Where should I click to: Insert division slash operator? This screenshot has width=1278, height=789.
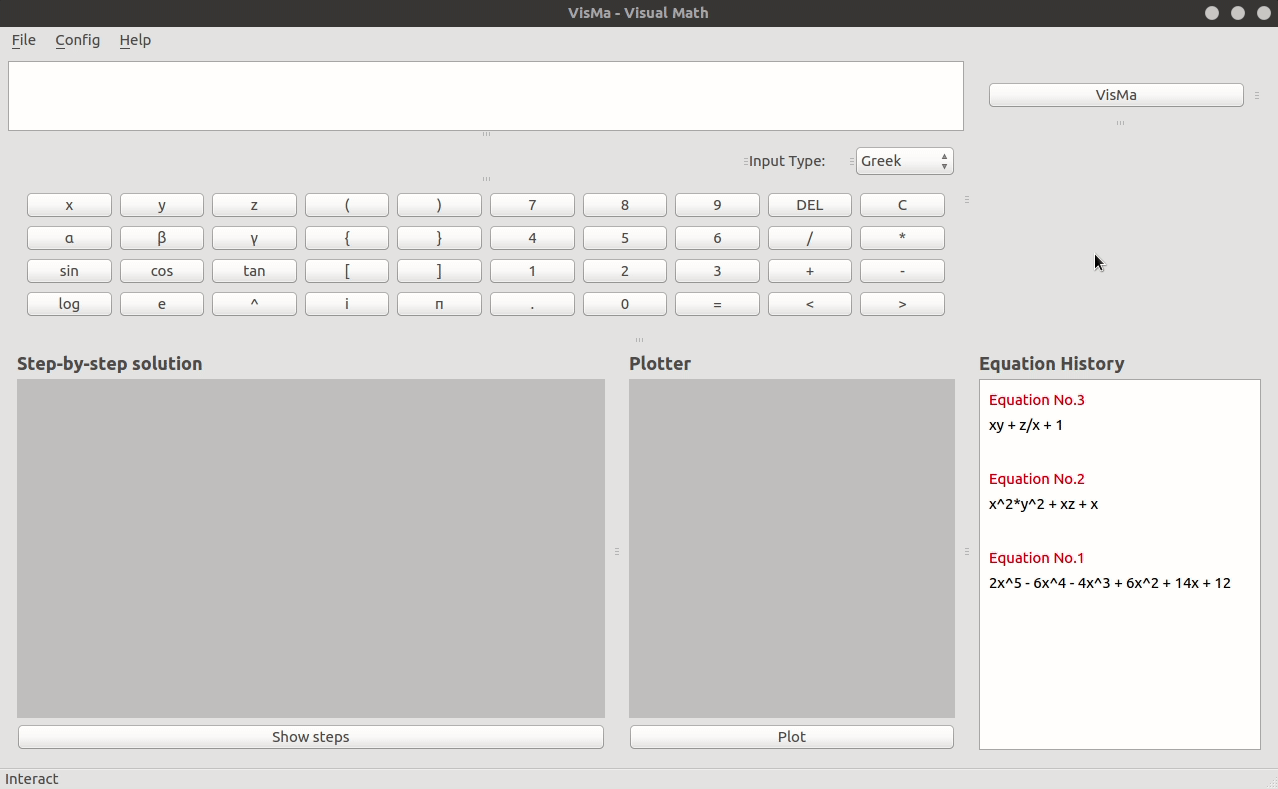pos(810,238)
